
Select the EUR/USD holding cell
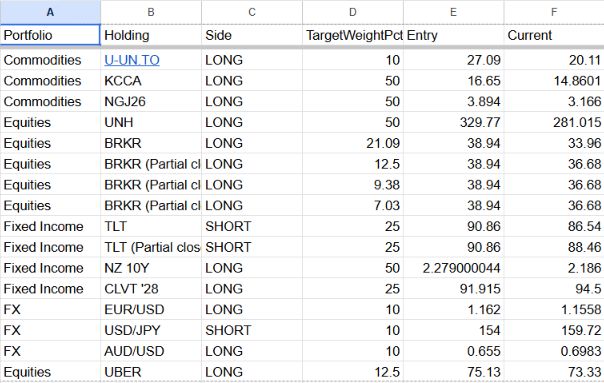coord(151,310)
